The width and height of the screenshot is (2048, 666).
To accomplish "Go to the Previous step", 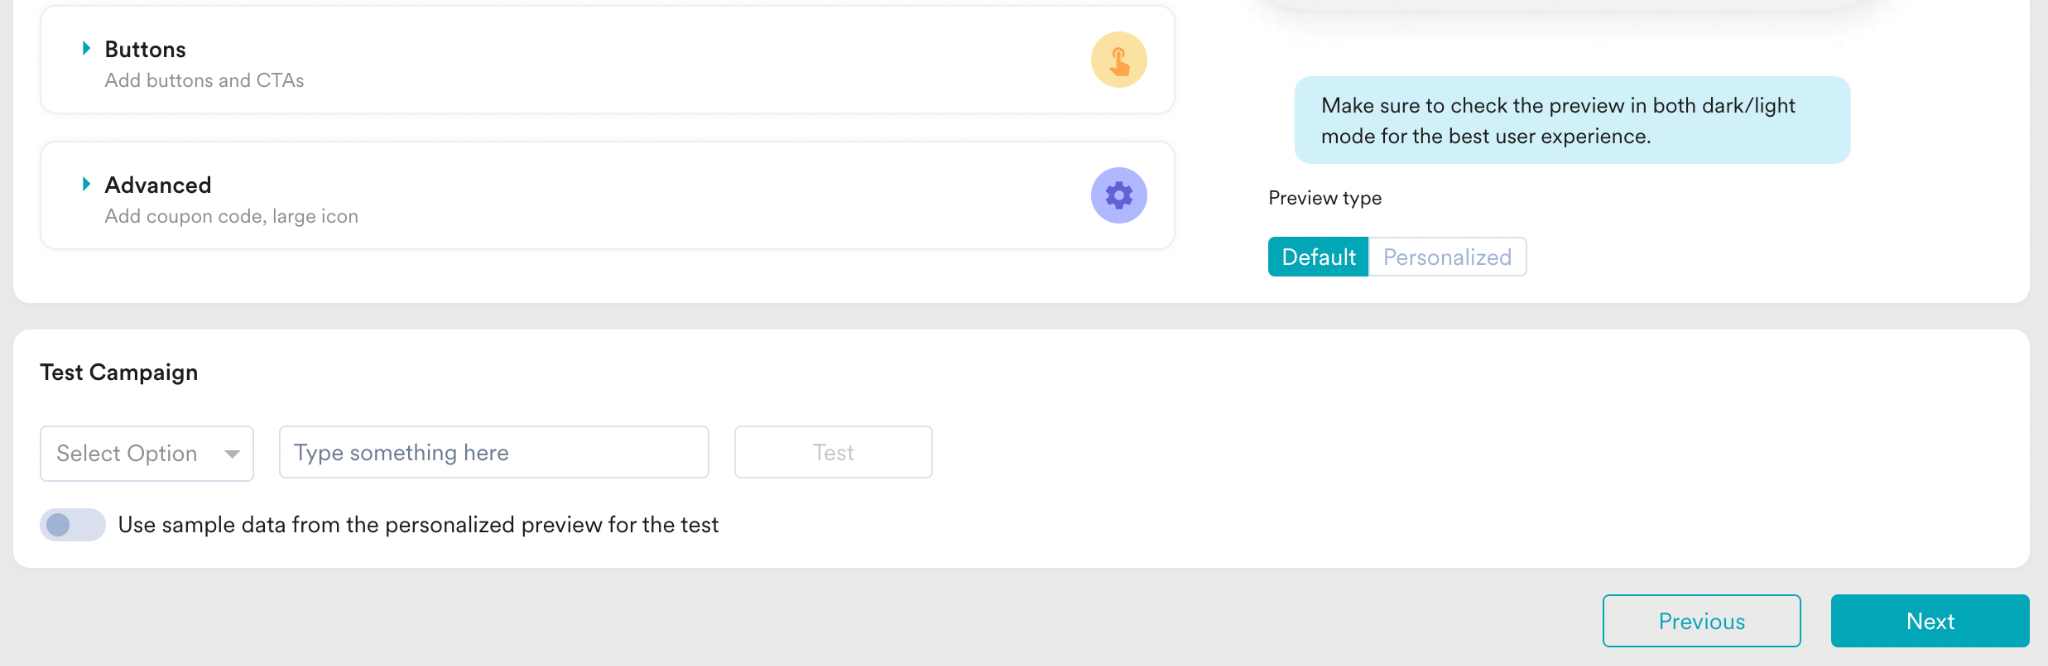I will [1701, 621].
